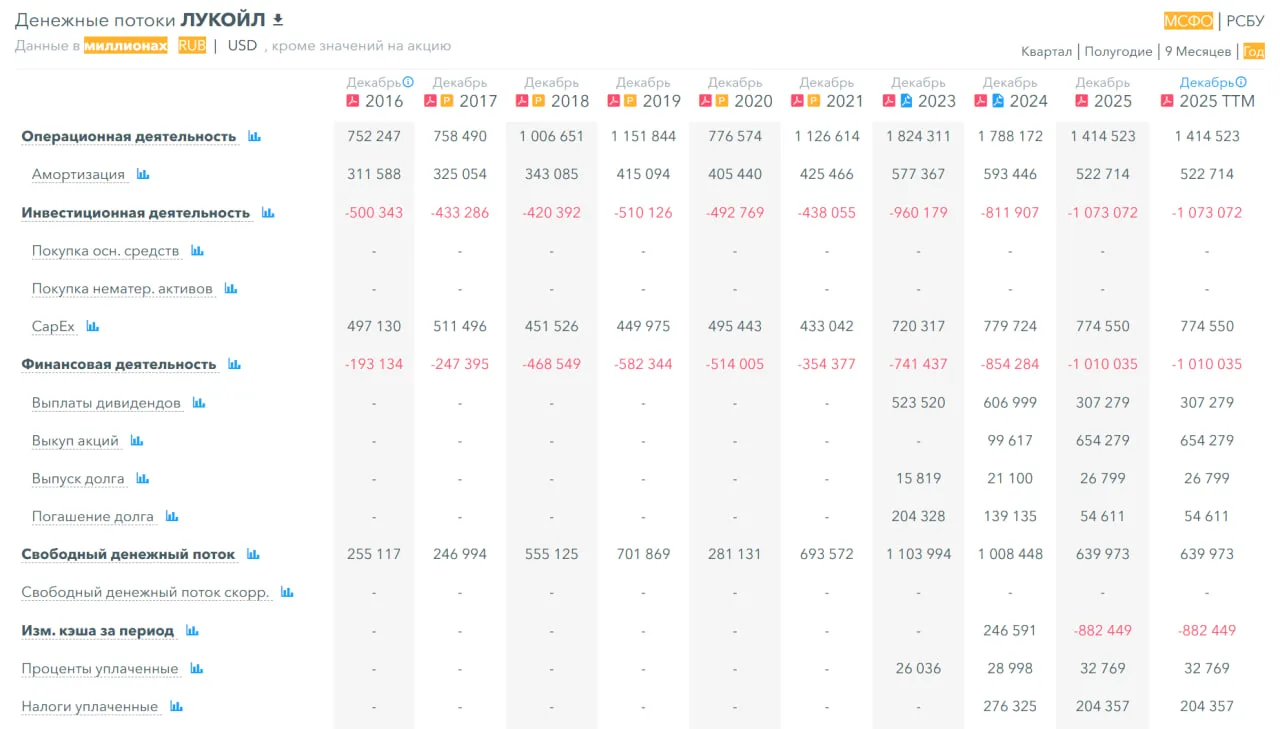Switch display currency to USD
1280x729 pixels.
pos(242,45)
